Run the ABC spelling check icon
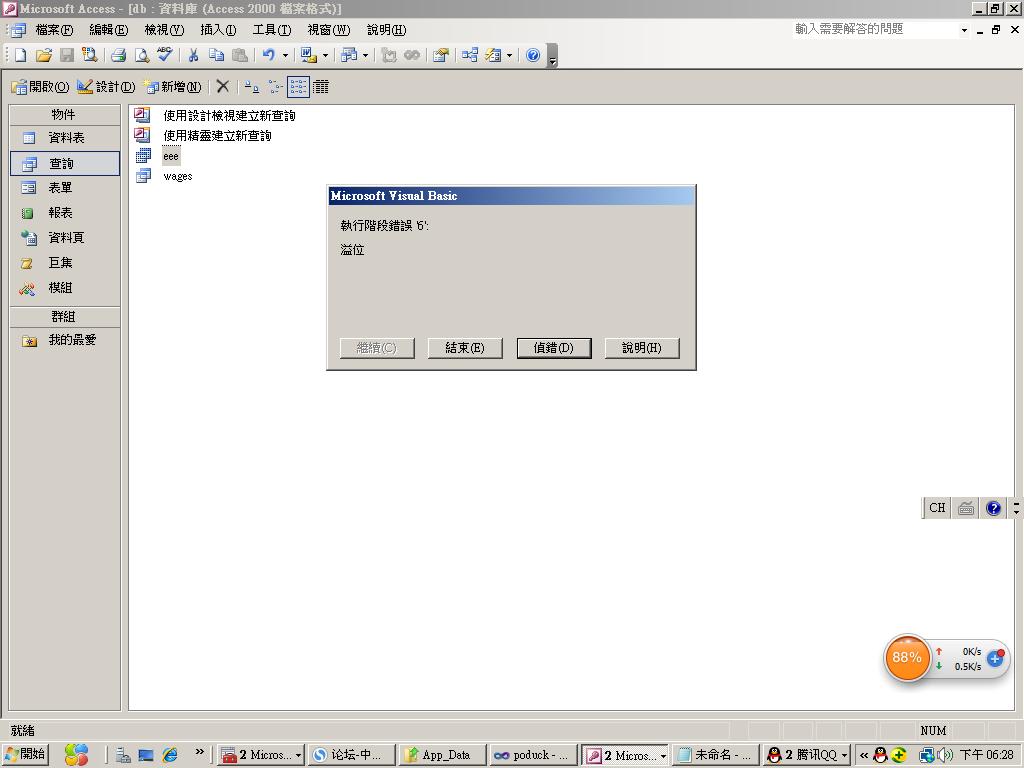1024x768 pixels. 165,55
